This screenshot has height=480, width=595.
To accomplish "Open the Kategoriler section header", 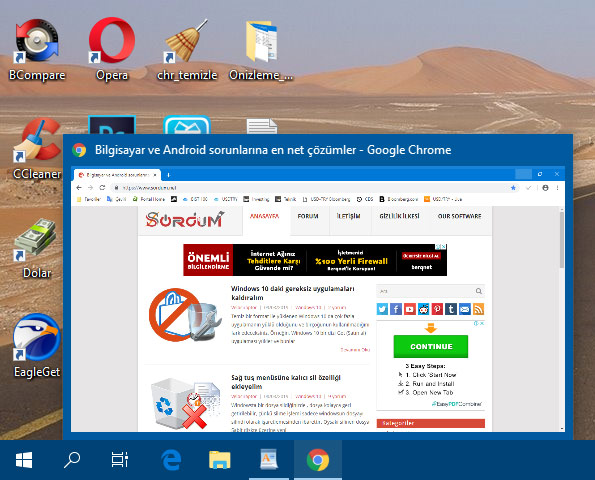I will (x=431, y=423).
